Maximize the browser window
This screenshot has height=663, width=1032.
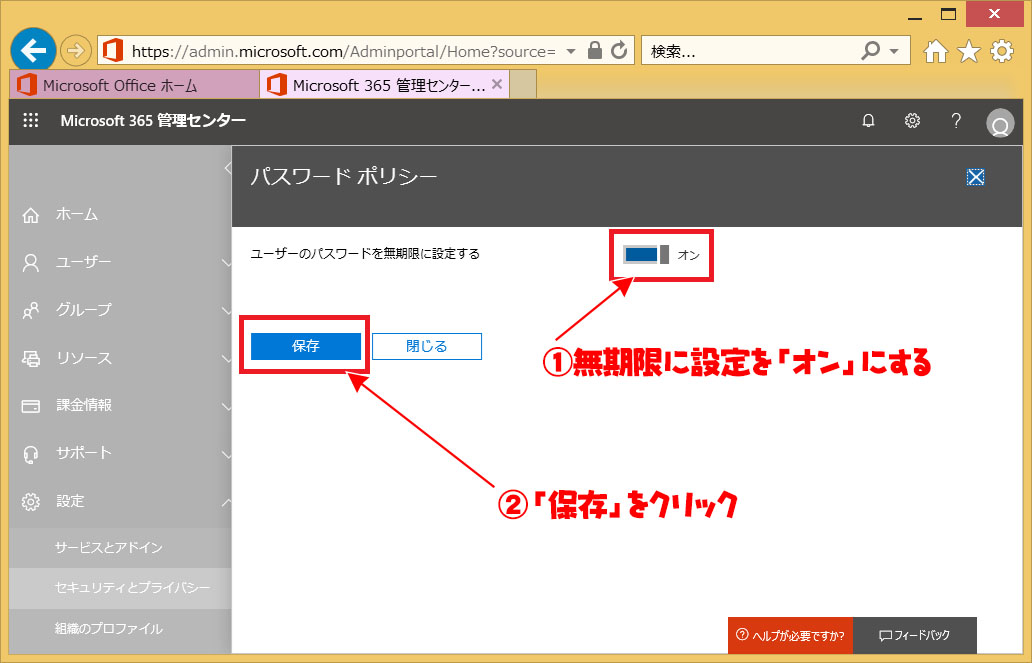(x=948, y=14)
